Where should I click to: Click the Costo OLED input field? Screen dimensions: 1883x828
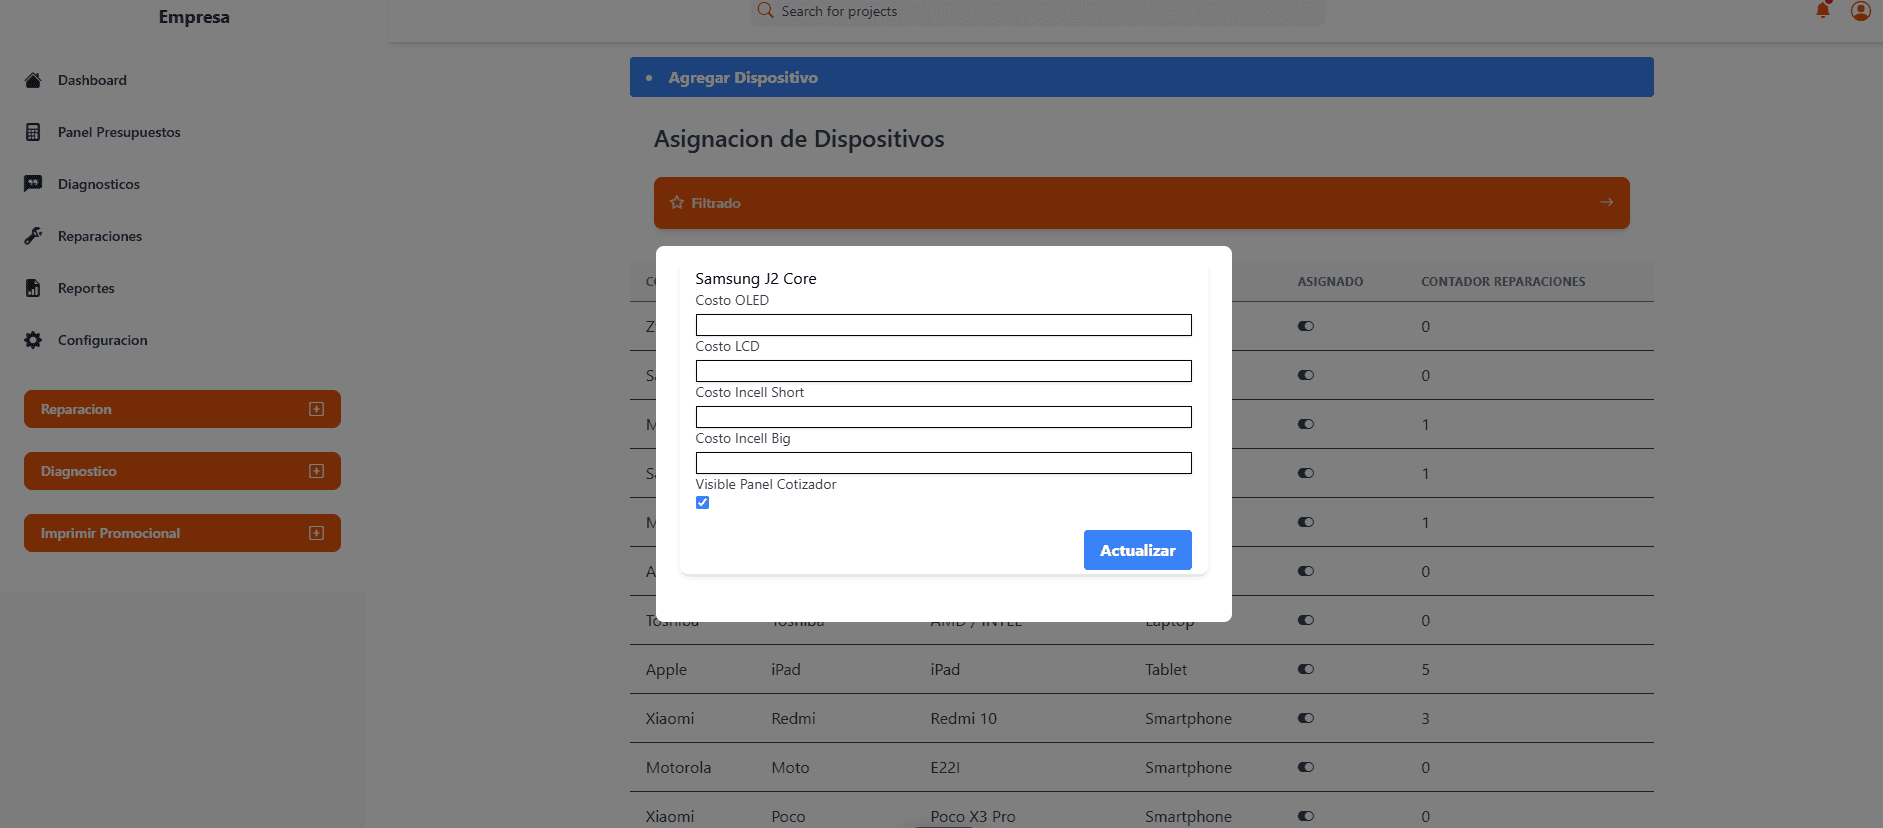tap(943, 325)
